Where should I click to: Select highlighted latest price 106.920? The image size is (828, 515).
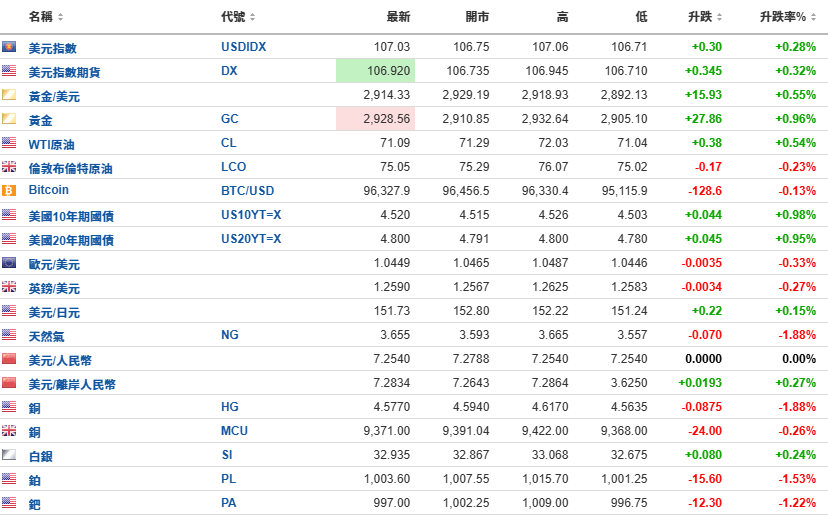pos(375,71)
